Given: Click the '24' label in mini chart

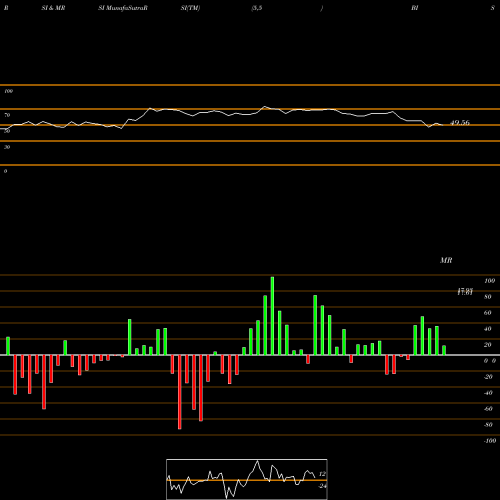Looking at the screenshot, I should click(322, 486).
